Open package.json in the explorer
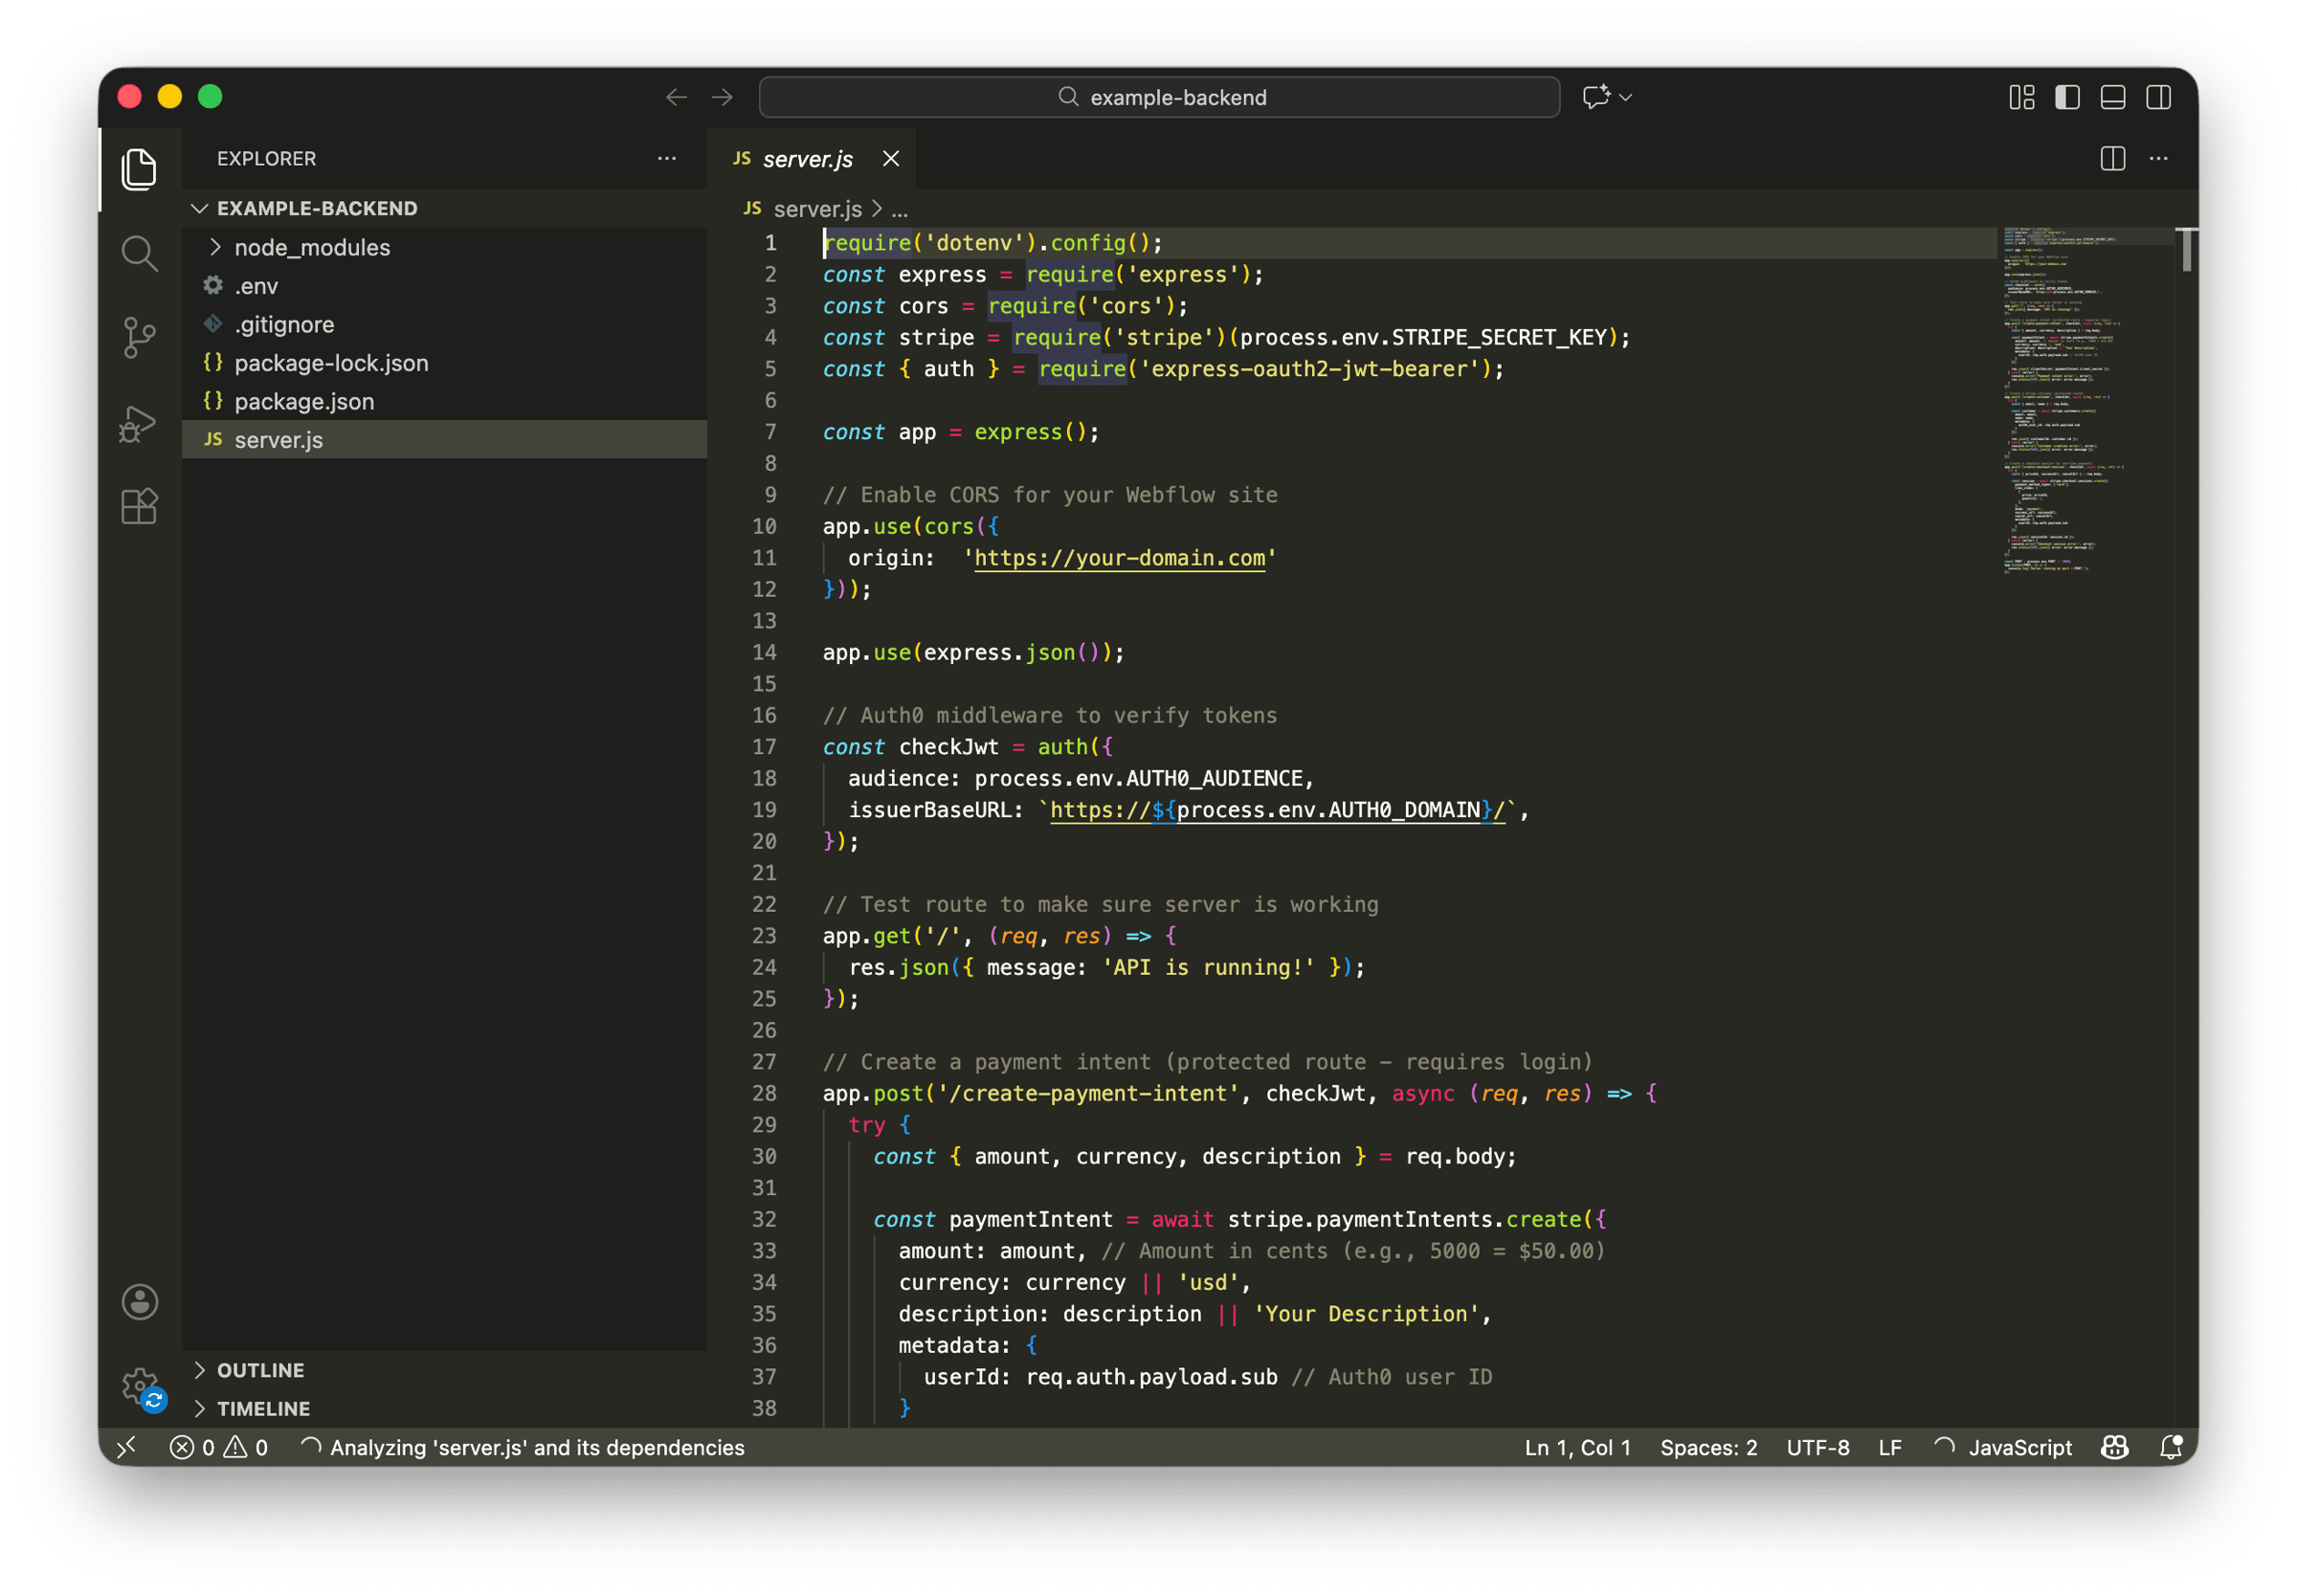The width and height of the screenshot is (2297, 1596). click(x=304, y=401)
